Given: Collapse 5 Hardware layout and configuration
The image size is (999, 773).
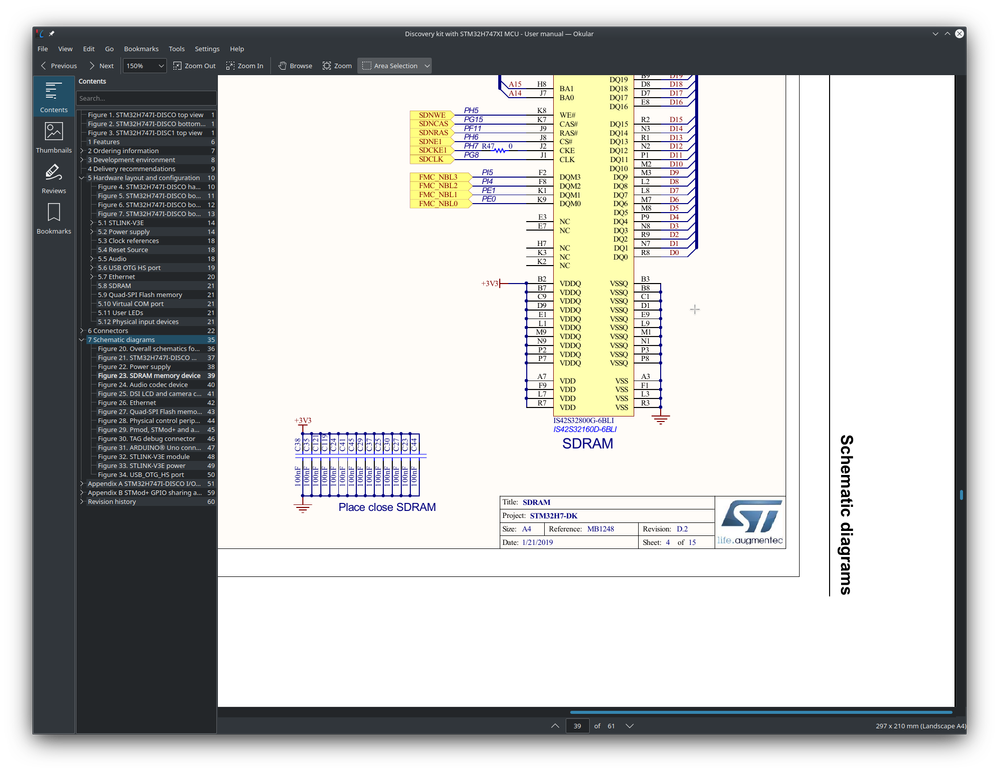Looking at the screenshot, I should [x=82, y=178].
